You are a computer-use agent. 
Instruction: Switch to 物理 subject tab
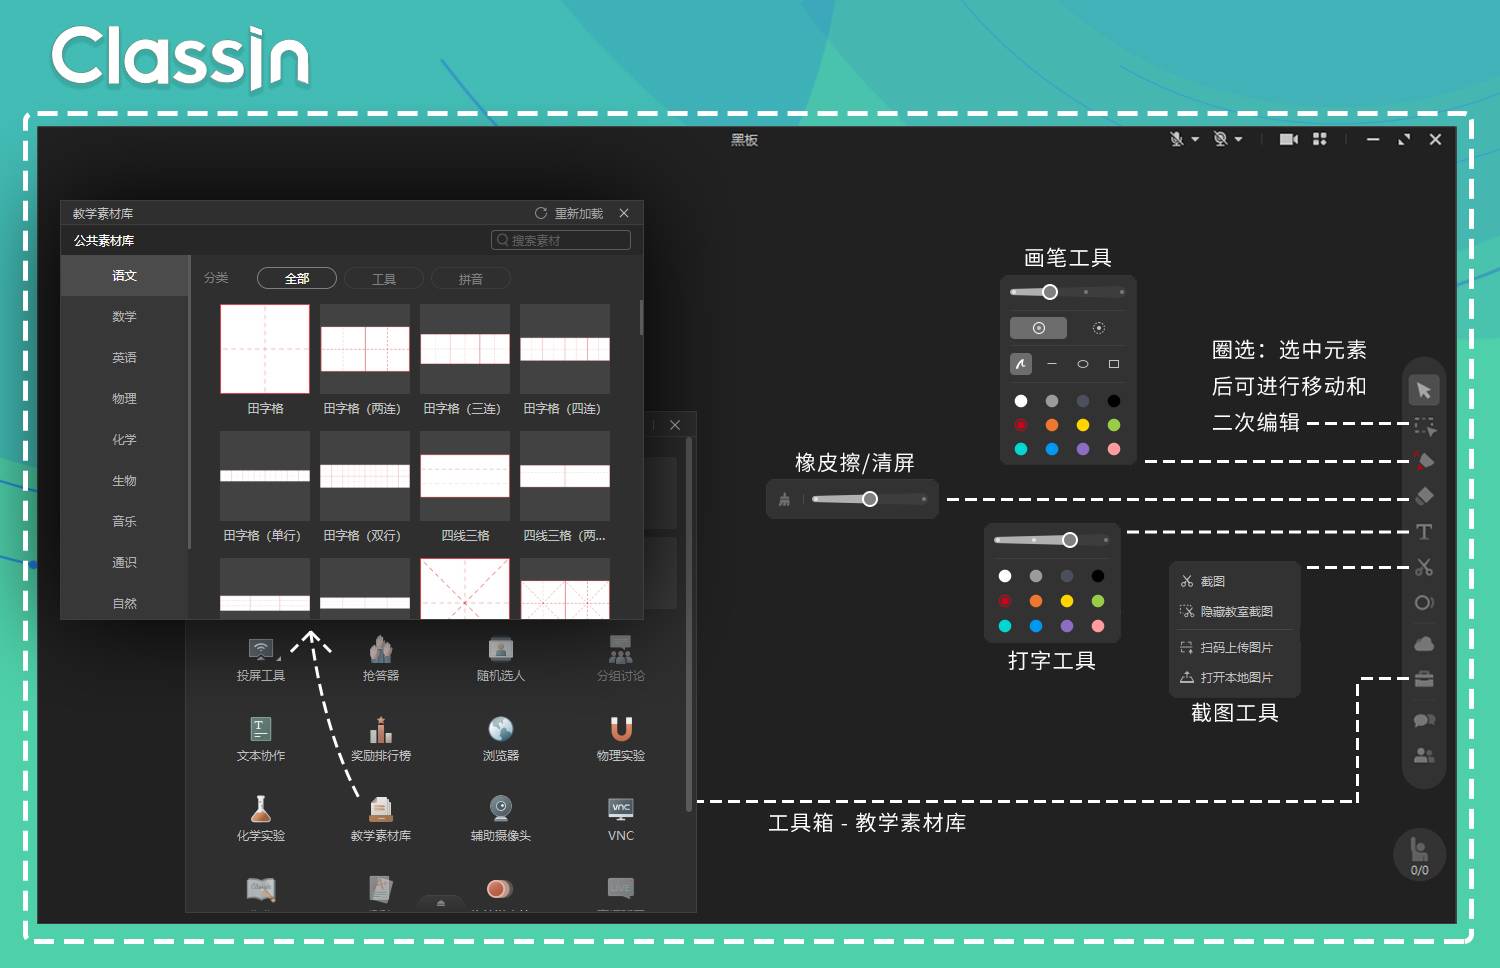[125, 398]
